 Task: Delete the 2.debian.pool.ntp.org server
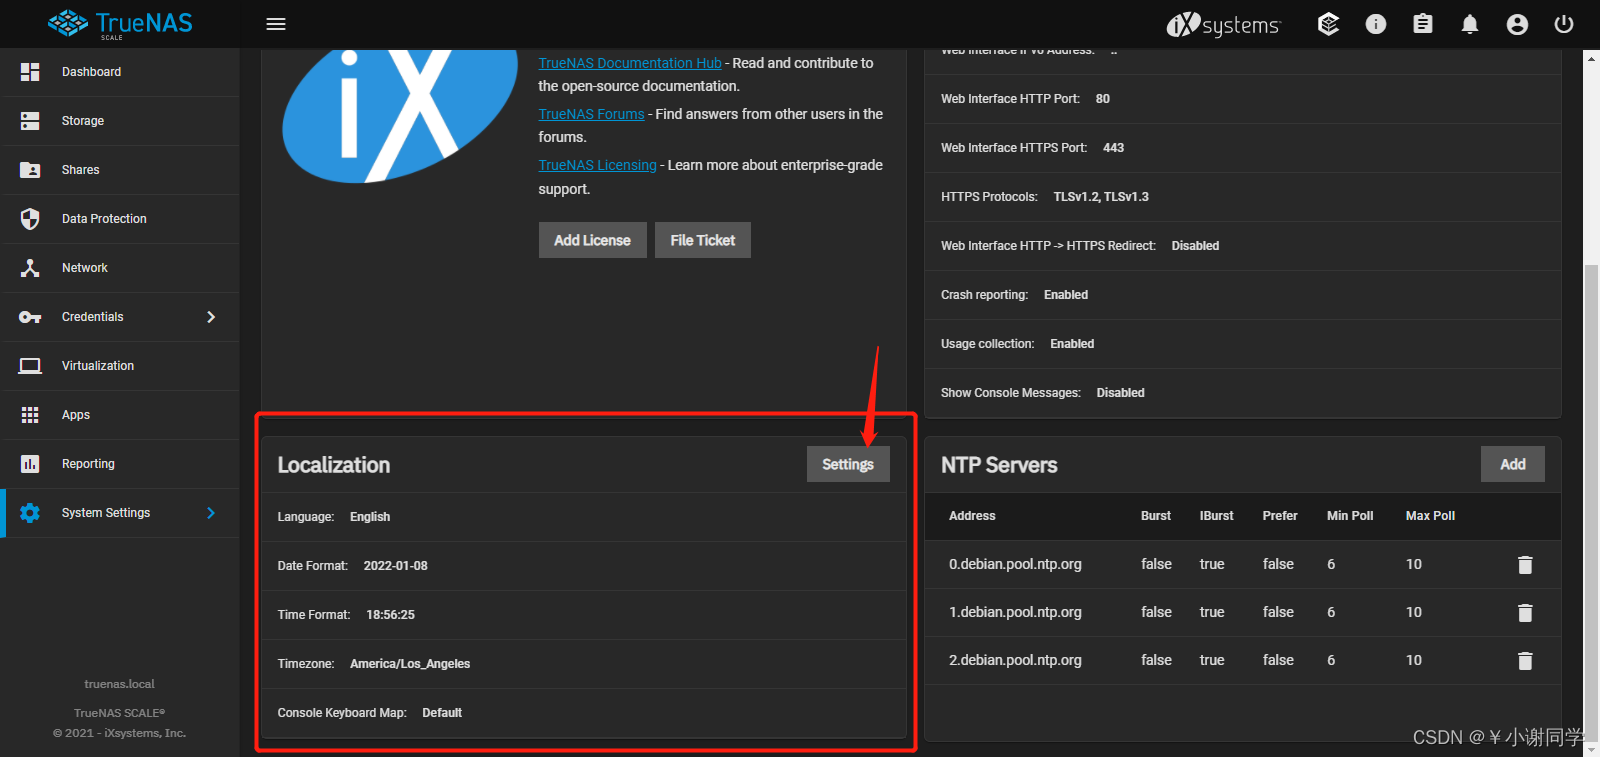tap(1525, 661)
